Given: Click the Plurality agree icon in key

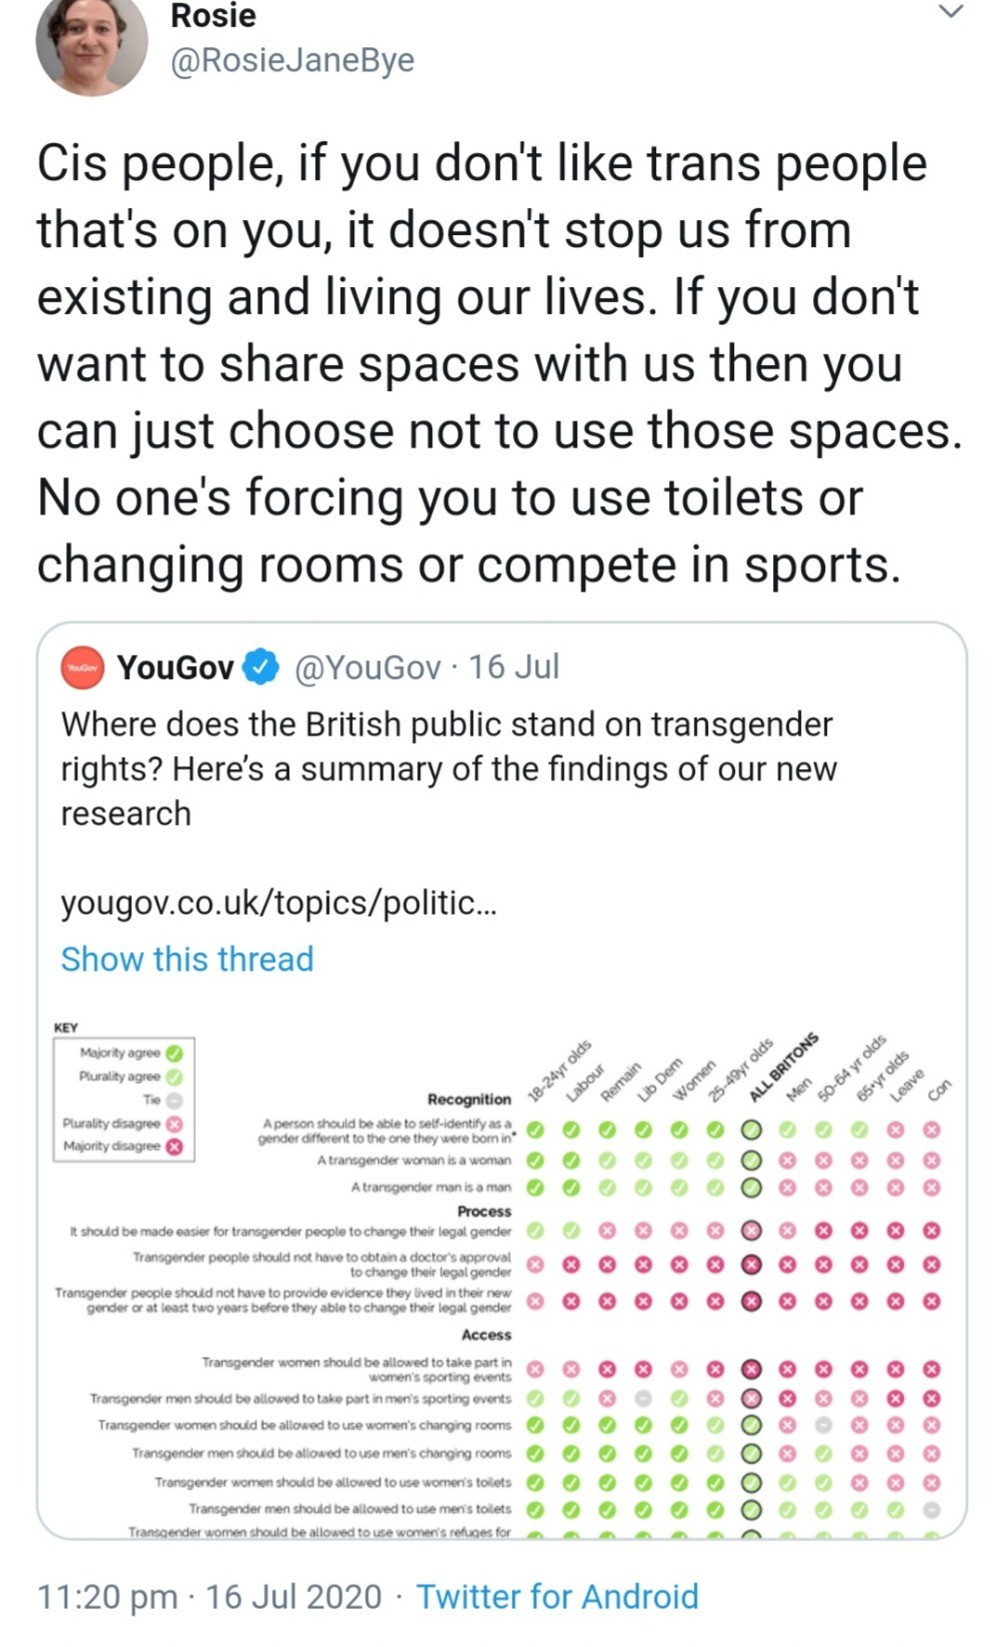Looking at the screenshot, I should (x=174, y=1077).
